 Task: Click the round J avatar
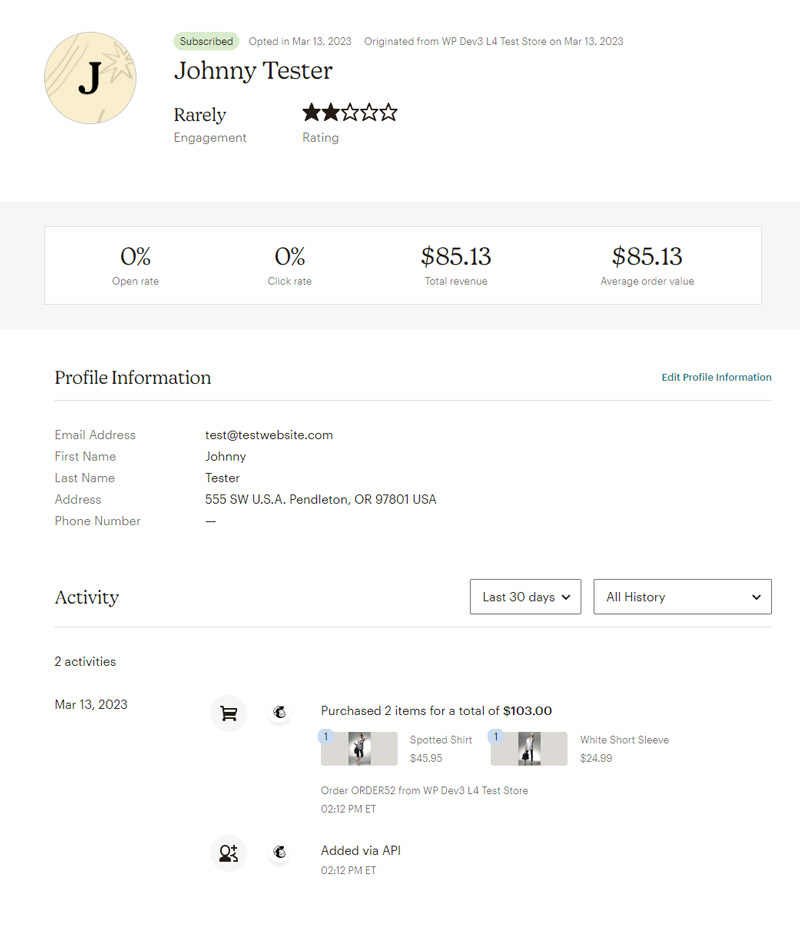coord(90,78)
